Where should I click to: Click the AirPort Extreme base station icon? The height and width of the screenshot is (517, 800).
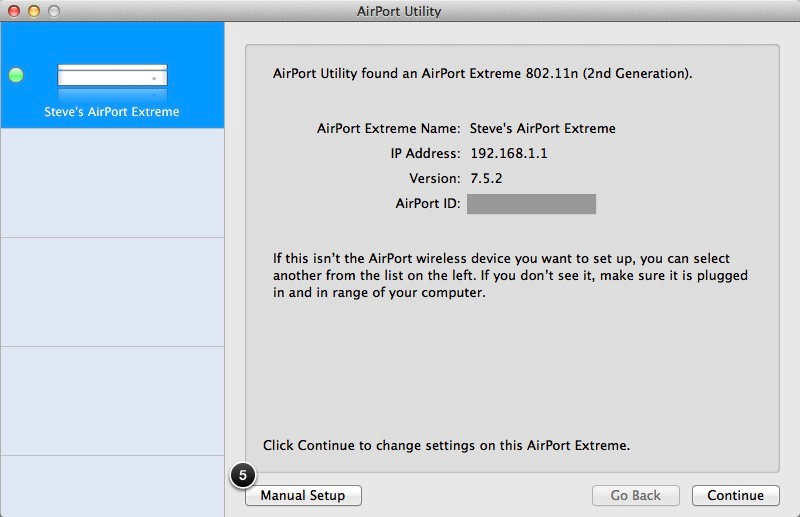(x=112, y=76)
